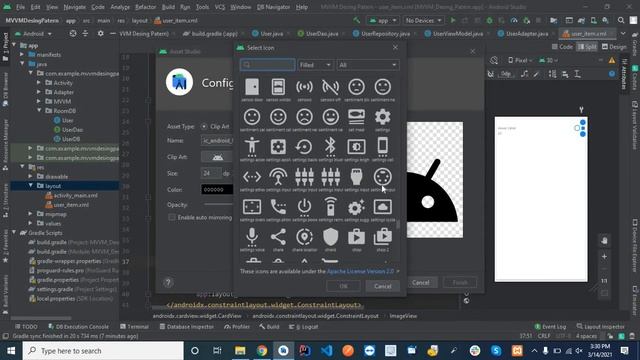Viewport: 640px width, 360px height.
Task: Open the app run configuration dropdown
Action: pyautogui.click(x=383, y=20)
